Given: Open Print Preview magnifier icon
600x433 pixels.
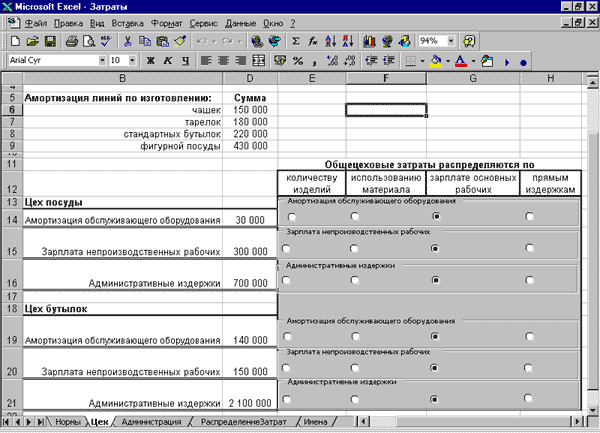Looking at the screenshot, I should [89, 41].
